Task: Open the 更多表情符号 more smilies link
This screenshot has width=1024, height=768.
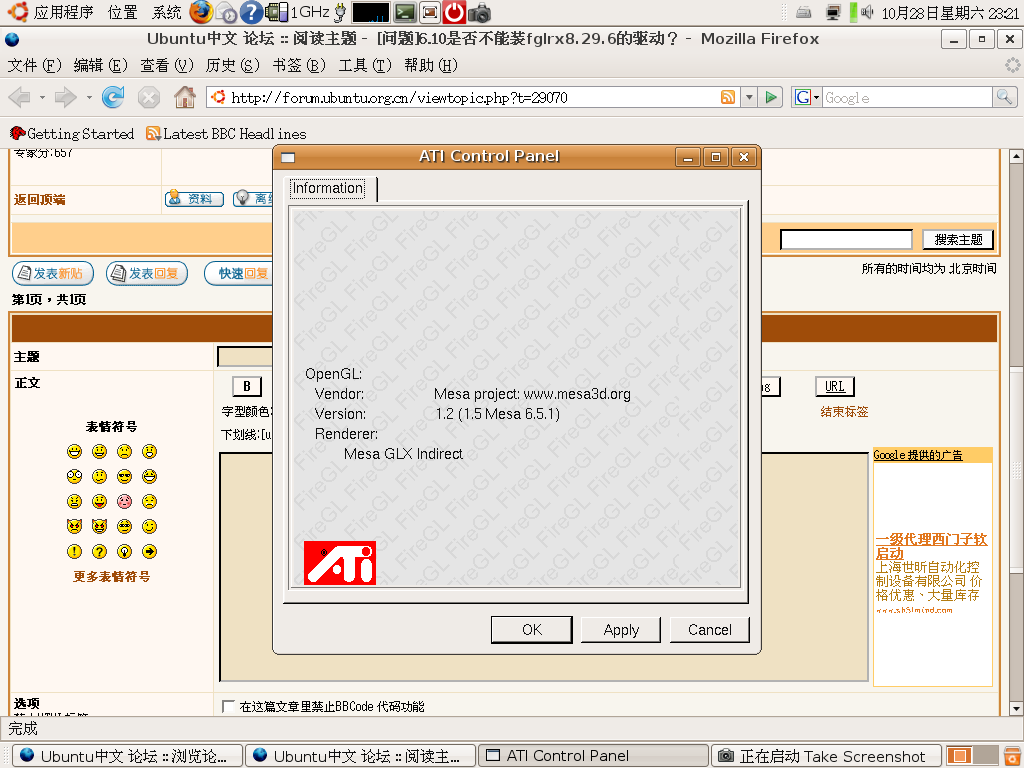Action: tap(112, 577)
